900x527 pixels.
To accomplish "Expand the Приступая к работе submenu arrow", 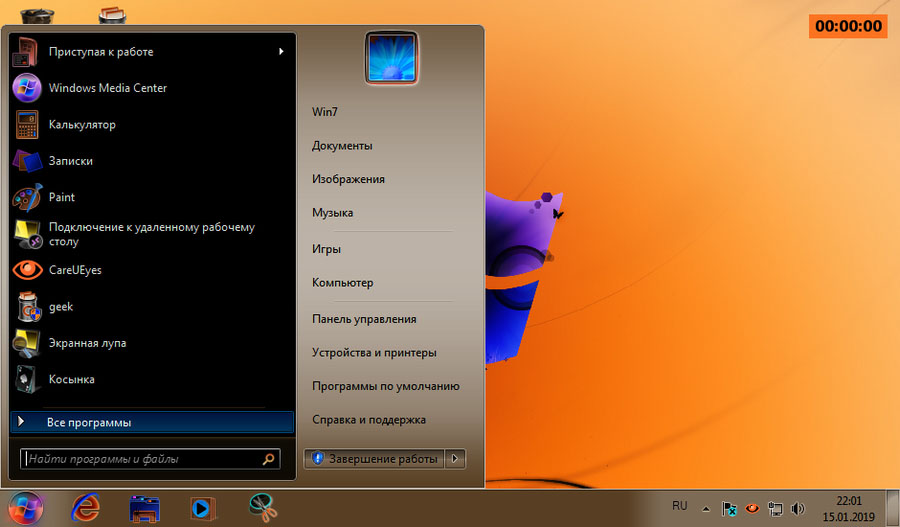I will pos(281,52).
